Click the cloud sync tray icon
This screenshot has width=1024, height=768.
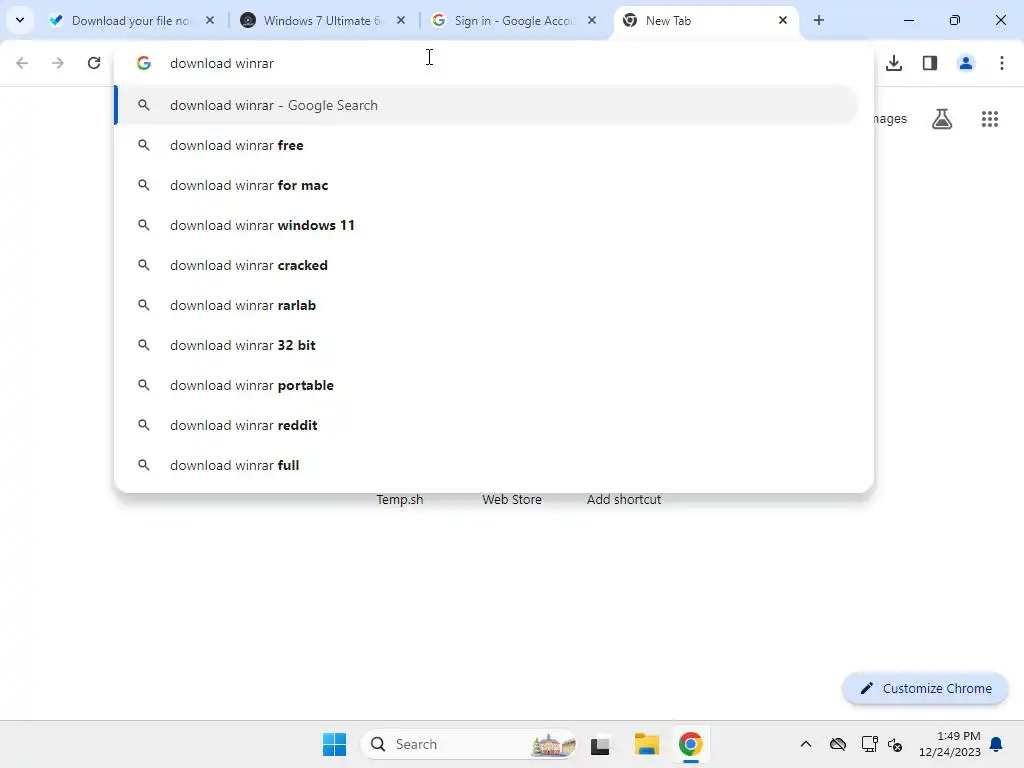pos(838,744)
